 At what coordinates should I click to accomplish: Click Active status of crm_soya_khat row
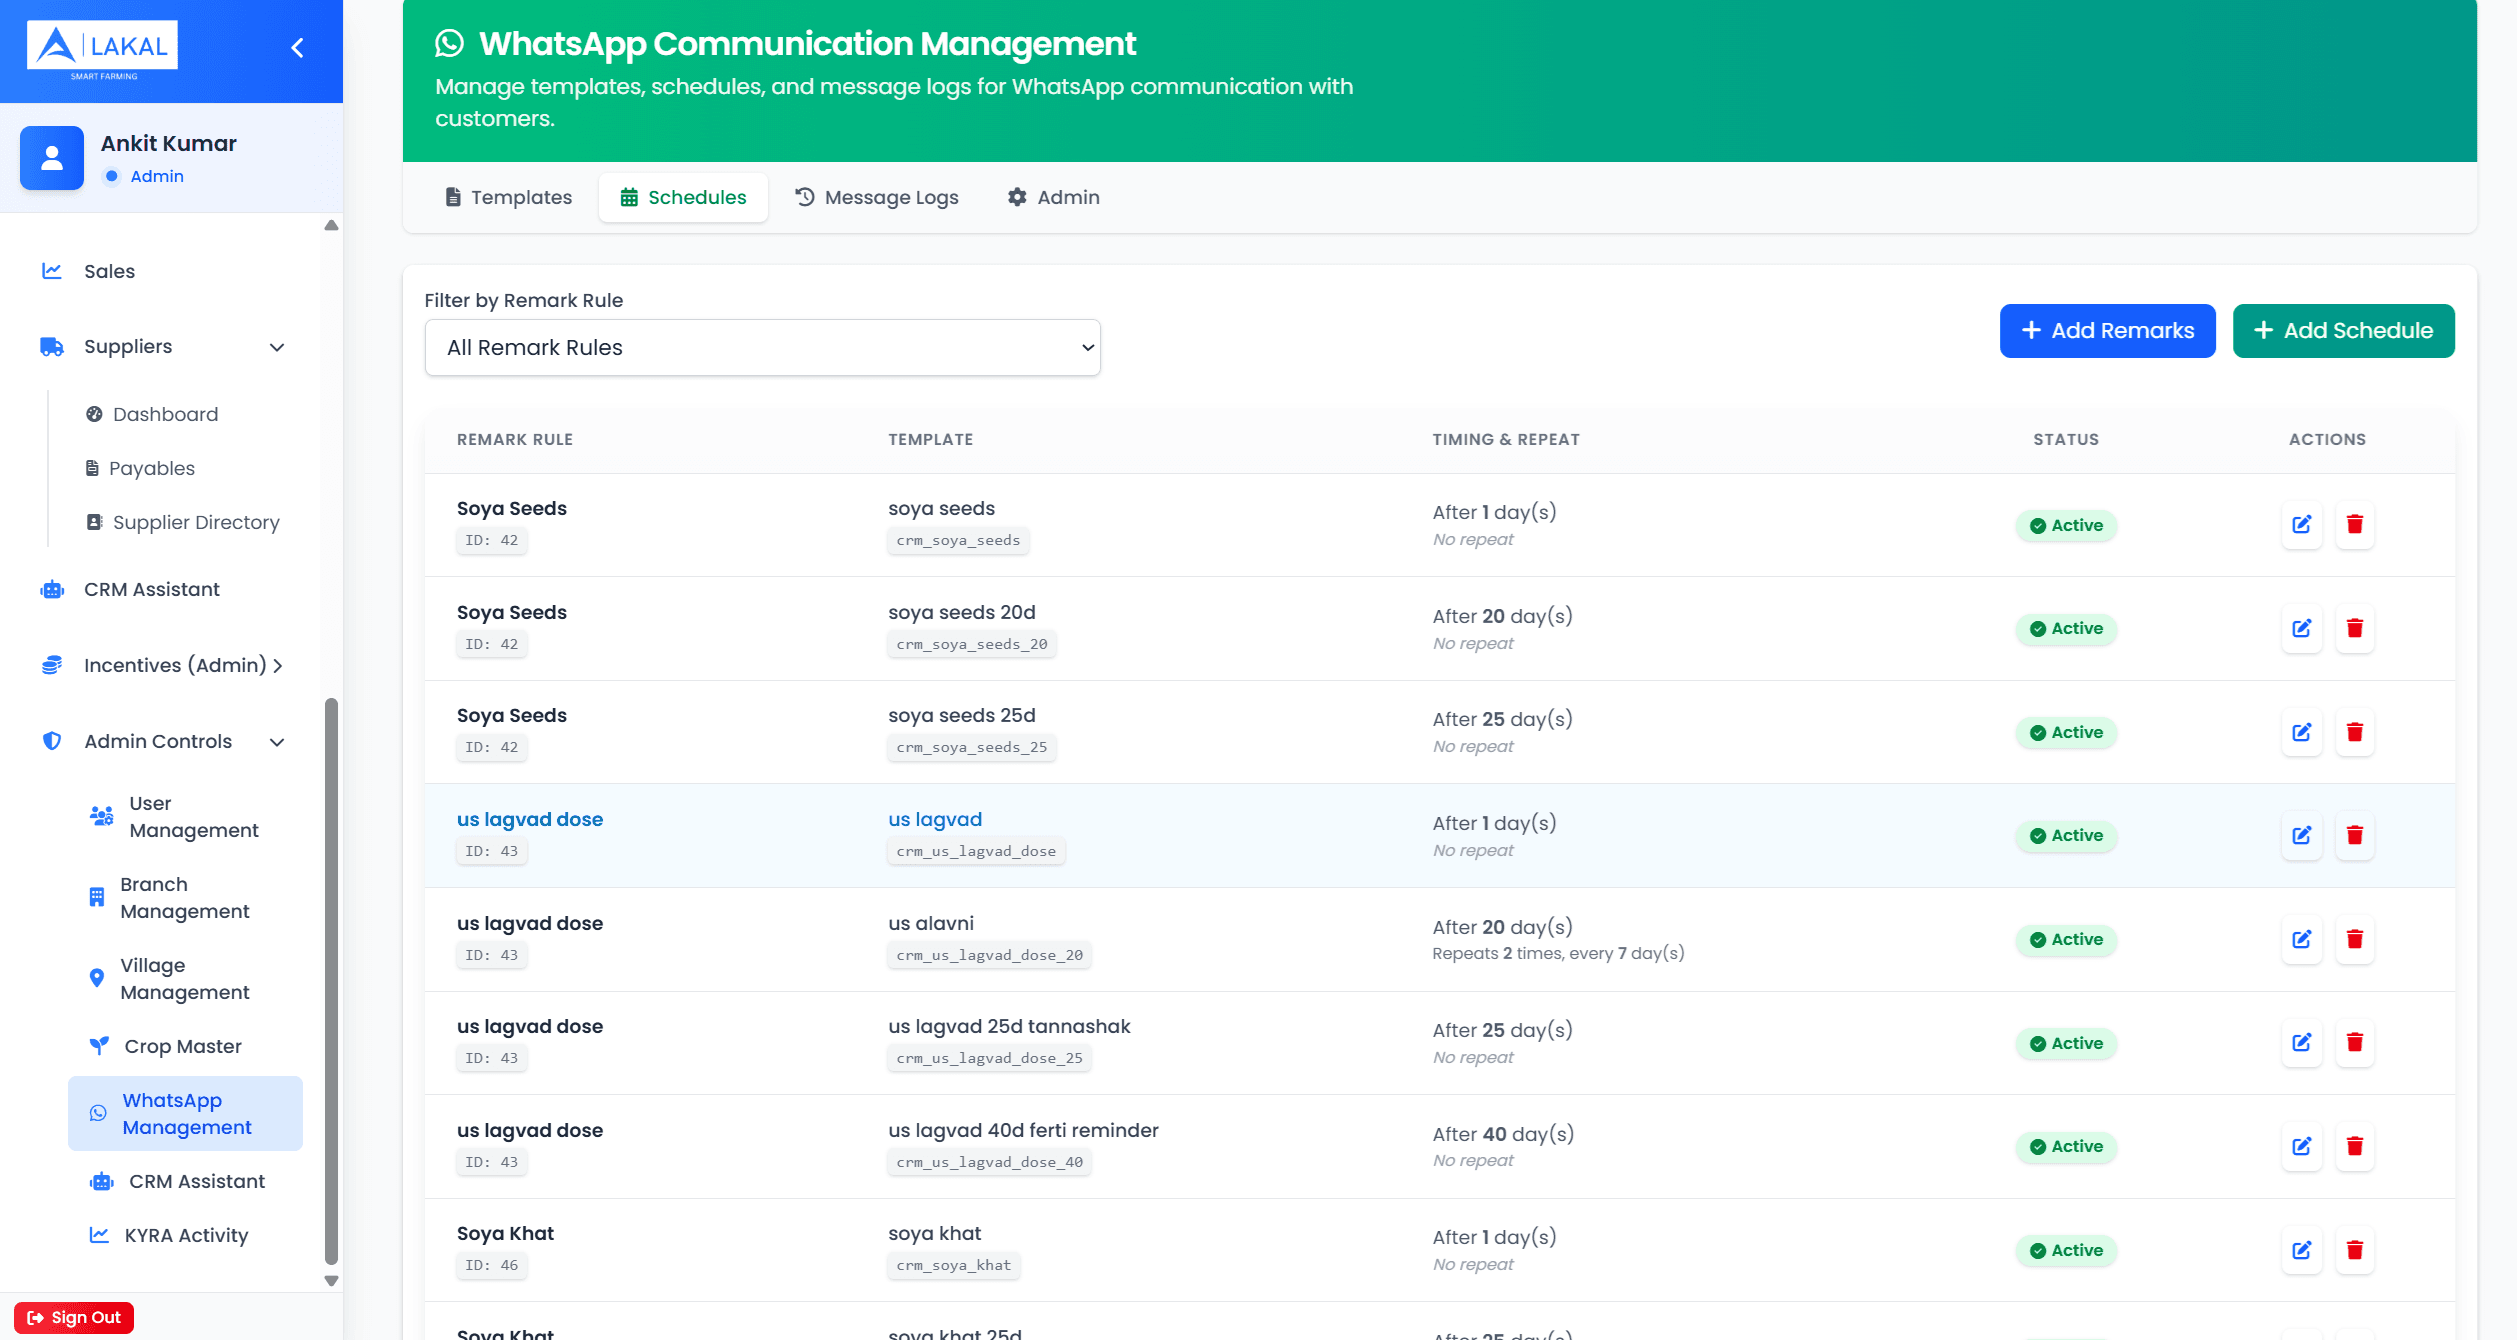click(2066, 1250)
